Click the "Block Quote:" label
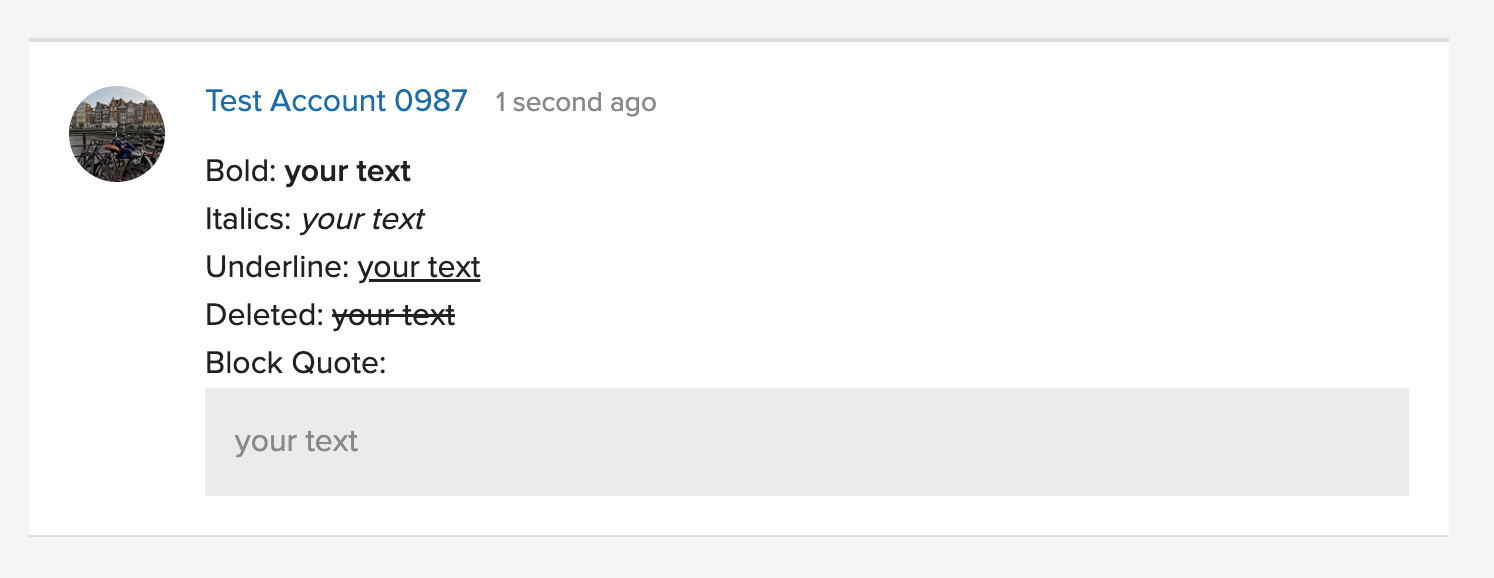 tap(296, 363)
